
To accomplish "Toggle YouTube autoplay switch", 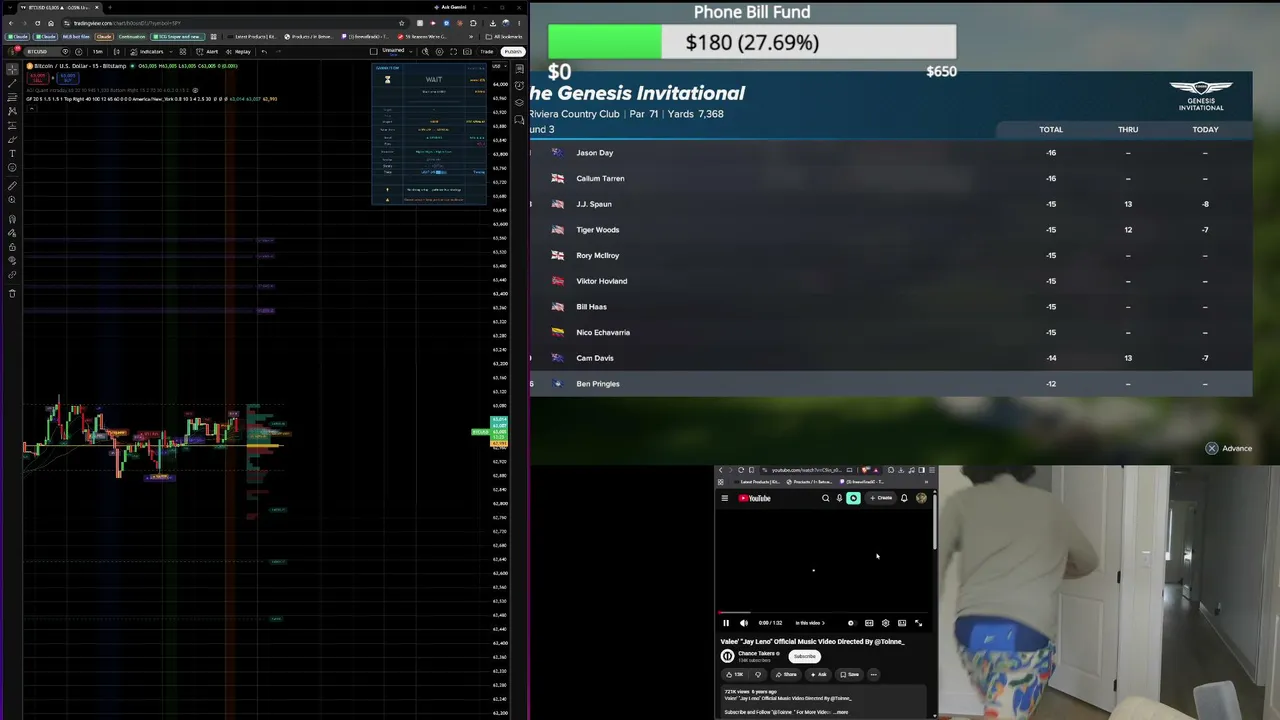I will tap(851, 623).
